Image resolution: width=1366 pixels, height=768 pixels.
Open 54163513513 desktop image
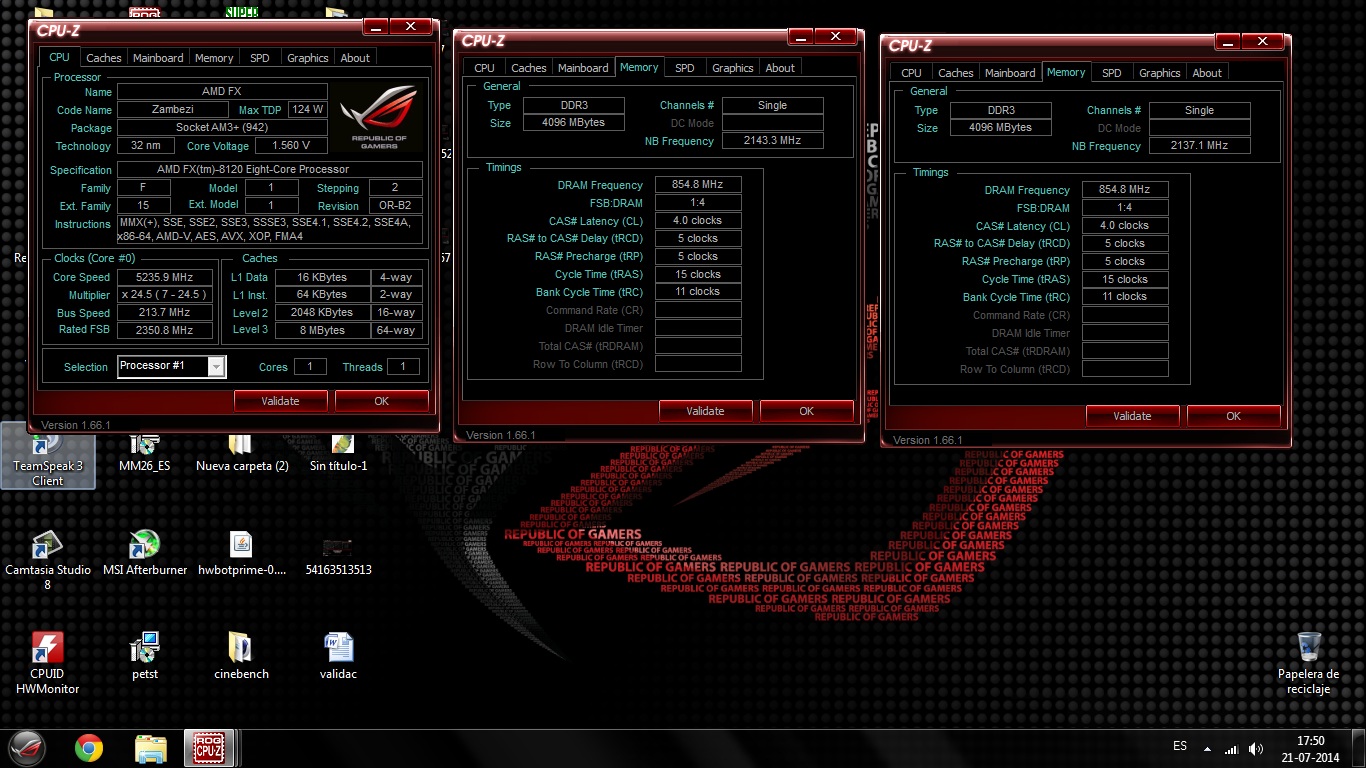[x=339, y=554]
